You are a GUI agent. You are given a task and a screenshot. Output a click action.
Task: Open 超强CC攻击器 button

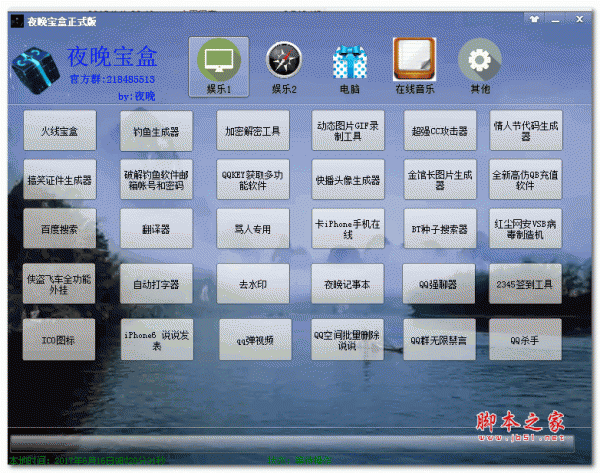coord(440,131)
